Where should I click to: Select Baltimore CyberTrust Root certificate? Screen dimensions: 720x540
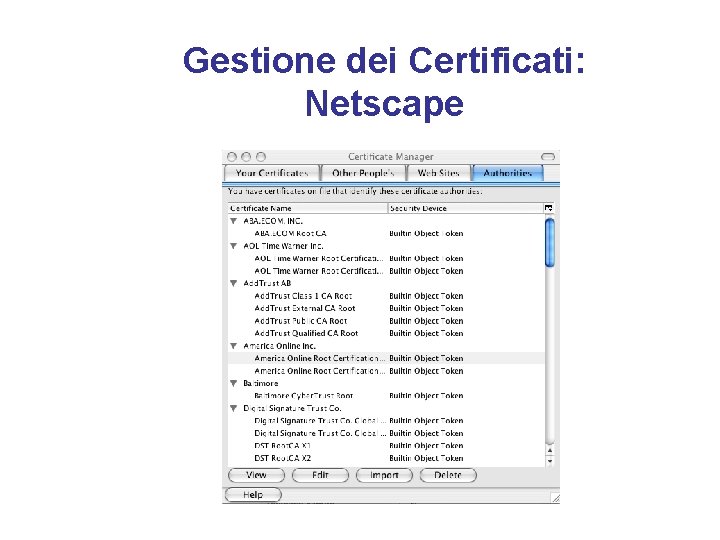[304, 396]
